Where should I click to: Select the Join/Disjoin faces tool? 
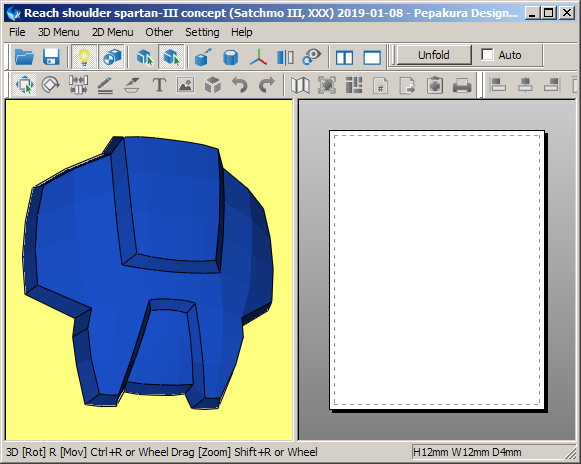tap(78, 85)
